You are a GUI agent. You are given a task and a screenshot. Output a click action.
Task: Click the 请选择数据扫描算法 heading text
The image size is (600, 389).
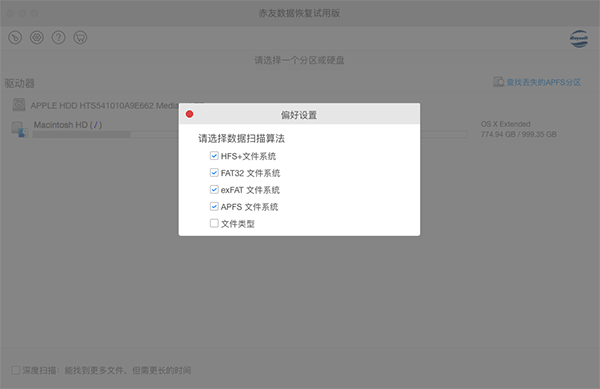241,138
